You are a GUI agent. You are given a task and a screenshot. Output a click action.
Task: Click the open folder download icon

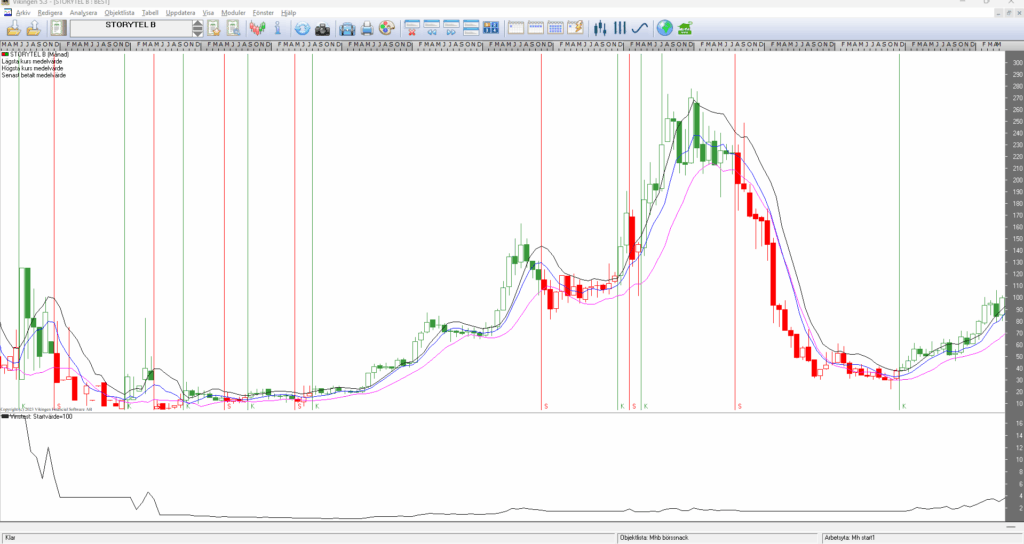13,28
